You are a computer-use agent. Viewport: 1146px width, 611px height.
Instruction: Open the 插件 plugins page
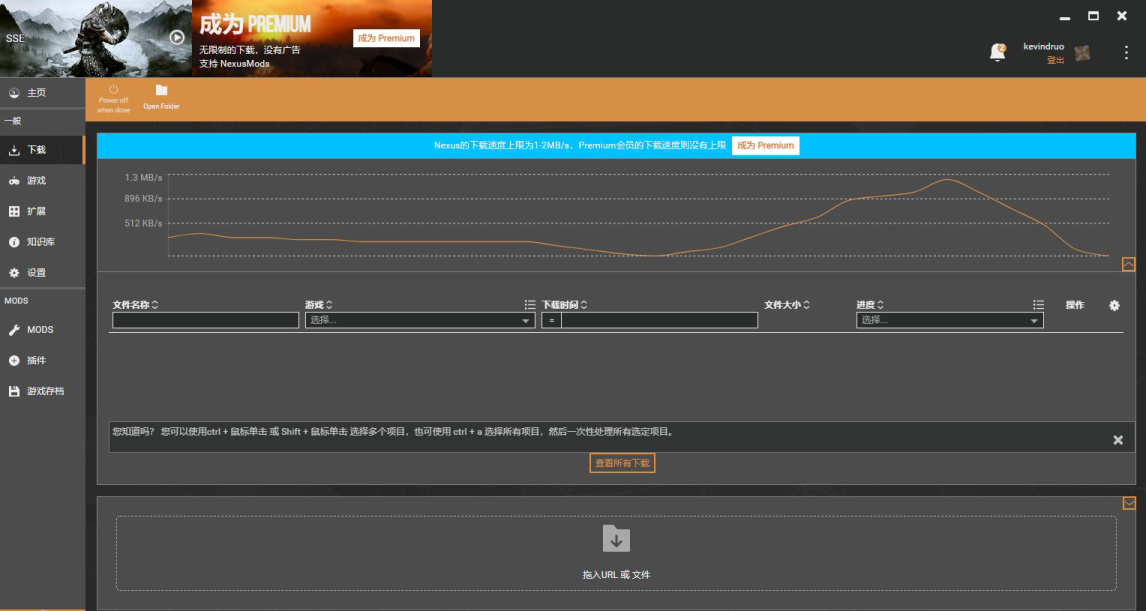click(42, 360)
